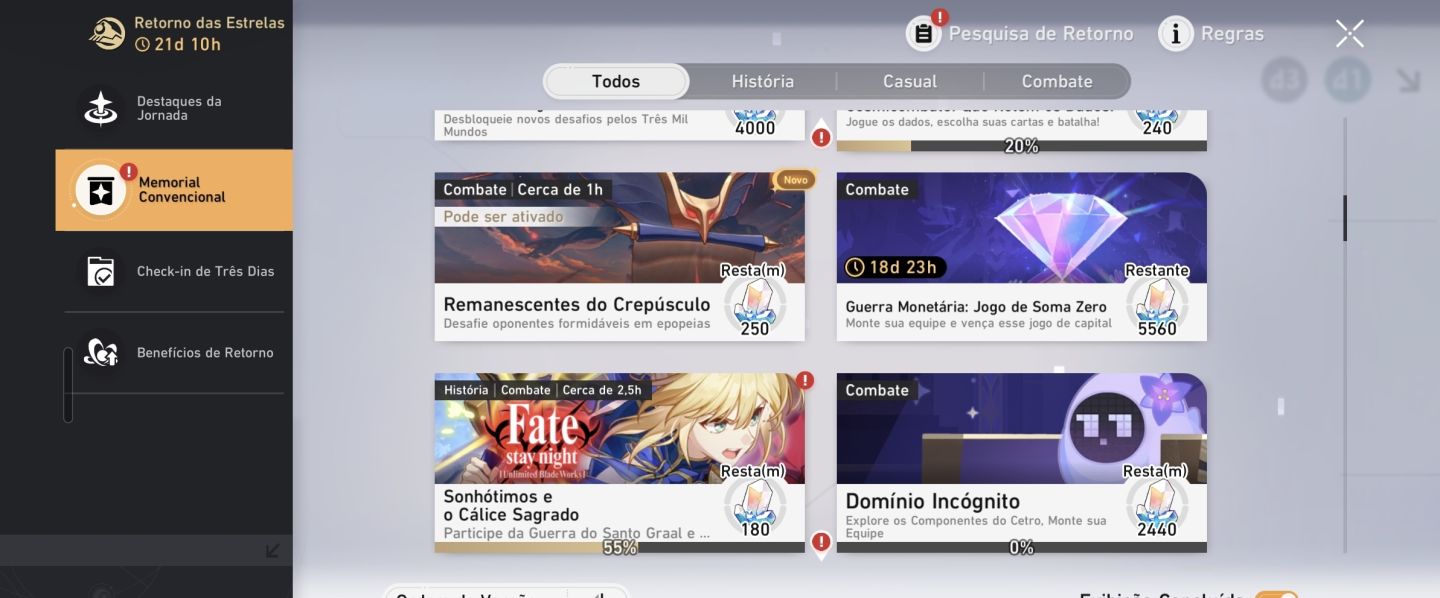The image size is (1440, 598).
Task: Click the sidebar scrollbar handle
Action: point(68,385)
